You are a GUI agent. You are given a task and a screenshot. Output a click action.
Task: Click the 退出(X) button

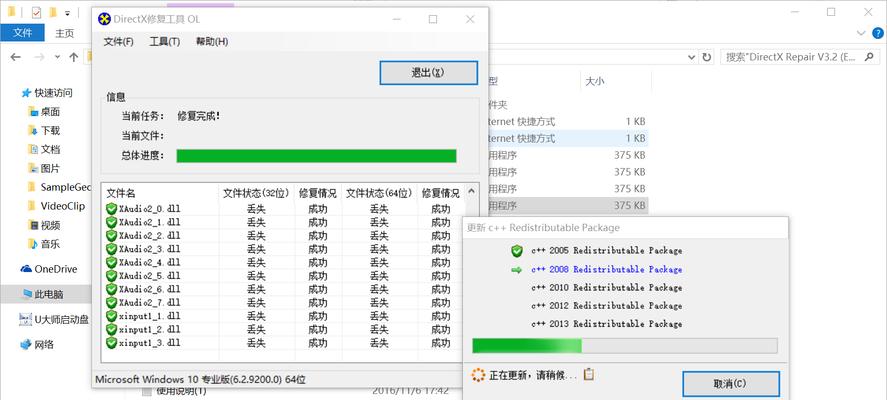point(429,73)
